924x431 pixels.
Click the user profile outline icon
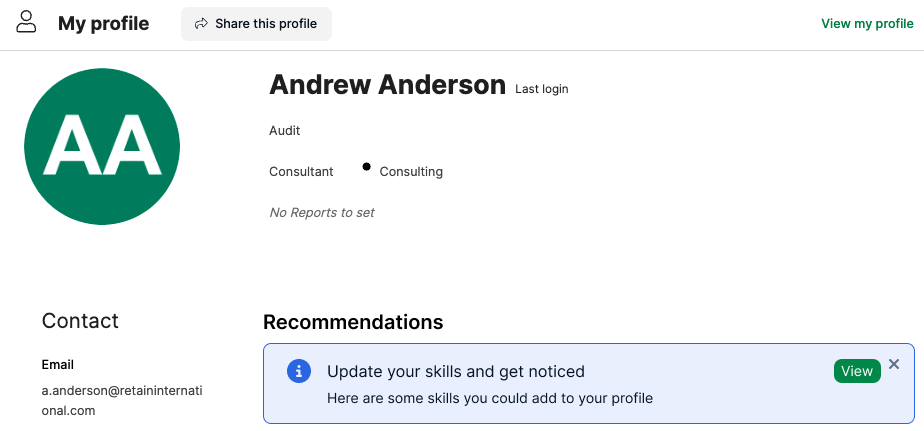click(26, 22)
